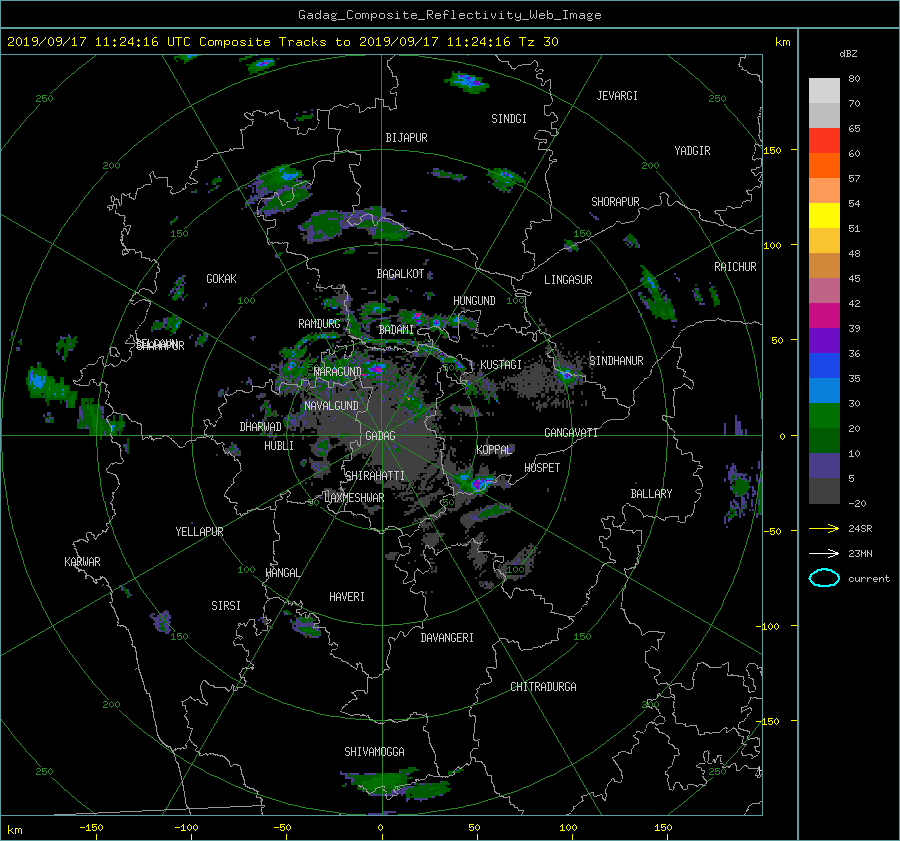The height and width of the screenshot is (841, 900).
Task: Click the GOKAK label
Action: coord(221,278)
